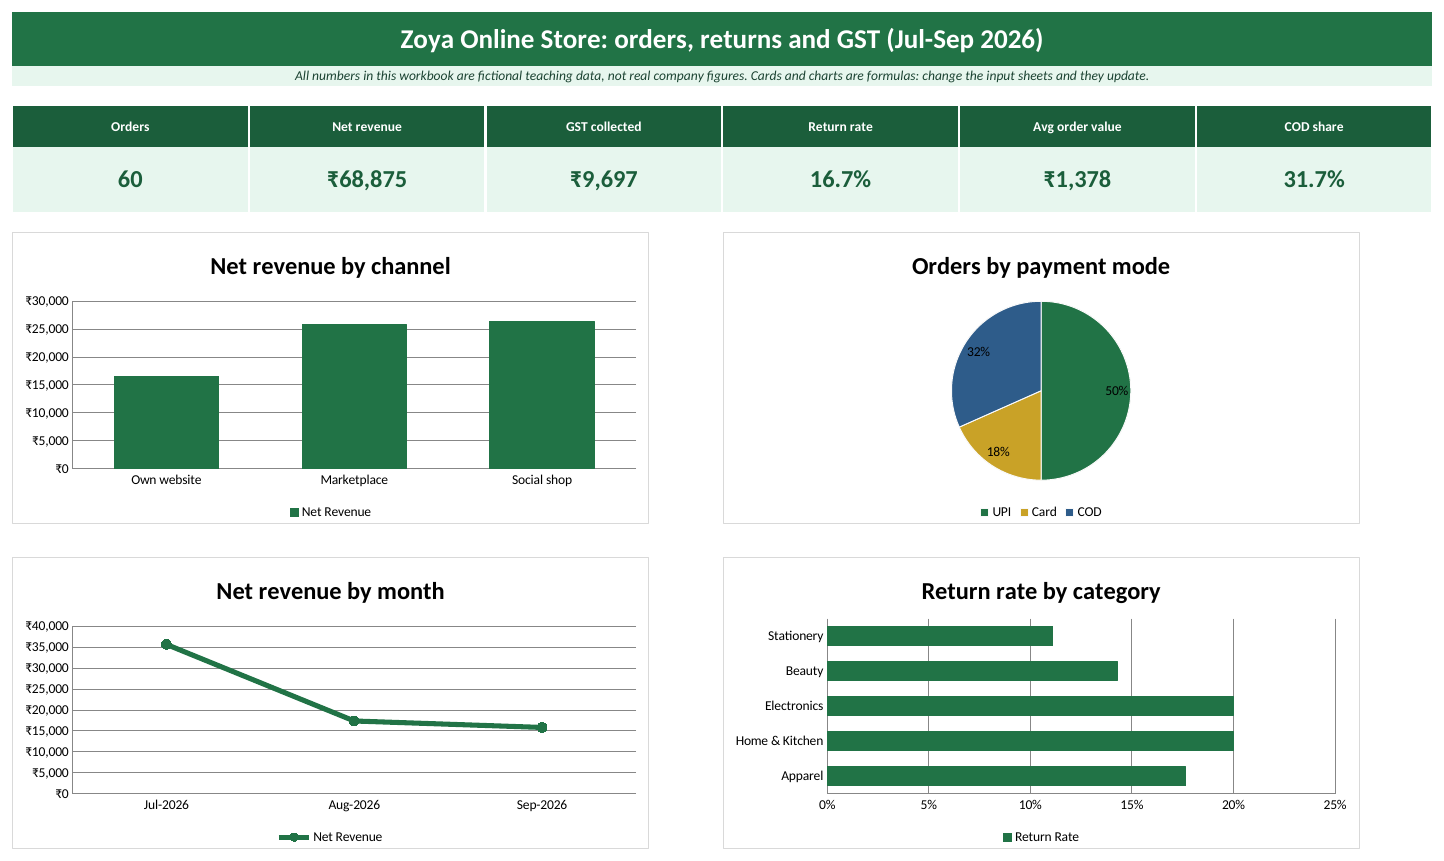The image size is (1444, 861).
Task: Click the Apparel return rate bar
Action: tap(1006, 776)
